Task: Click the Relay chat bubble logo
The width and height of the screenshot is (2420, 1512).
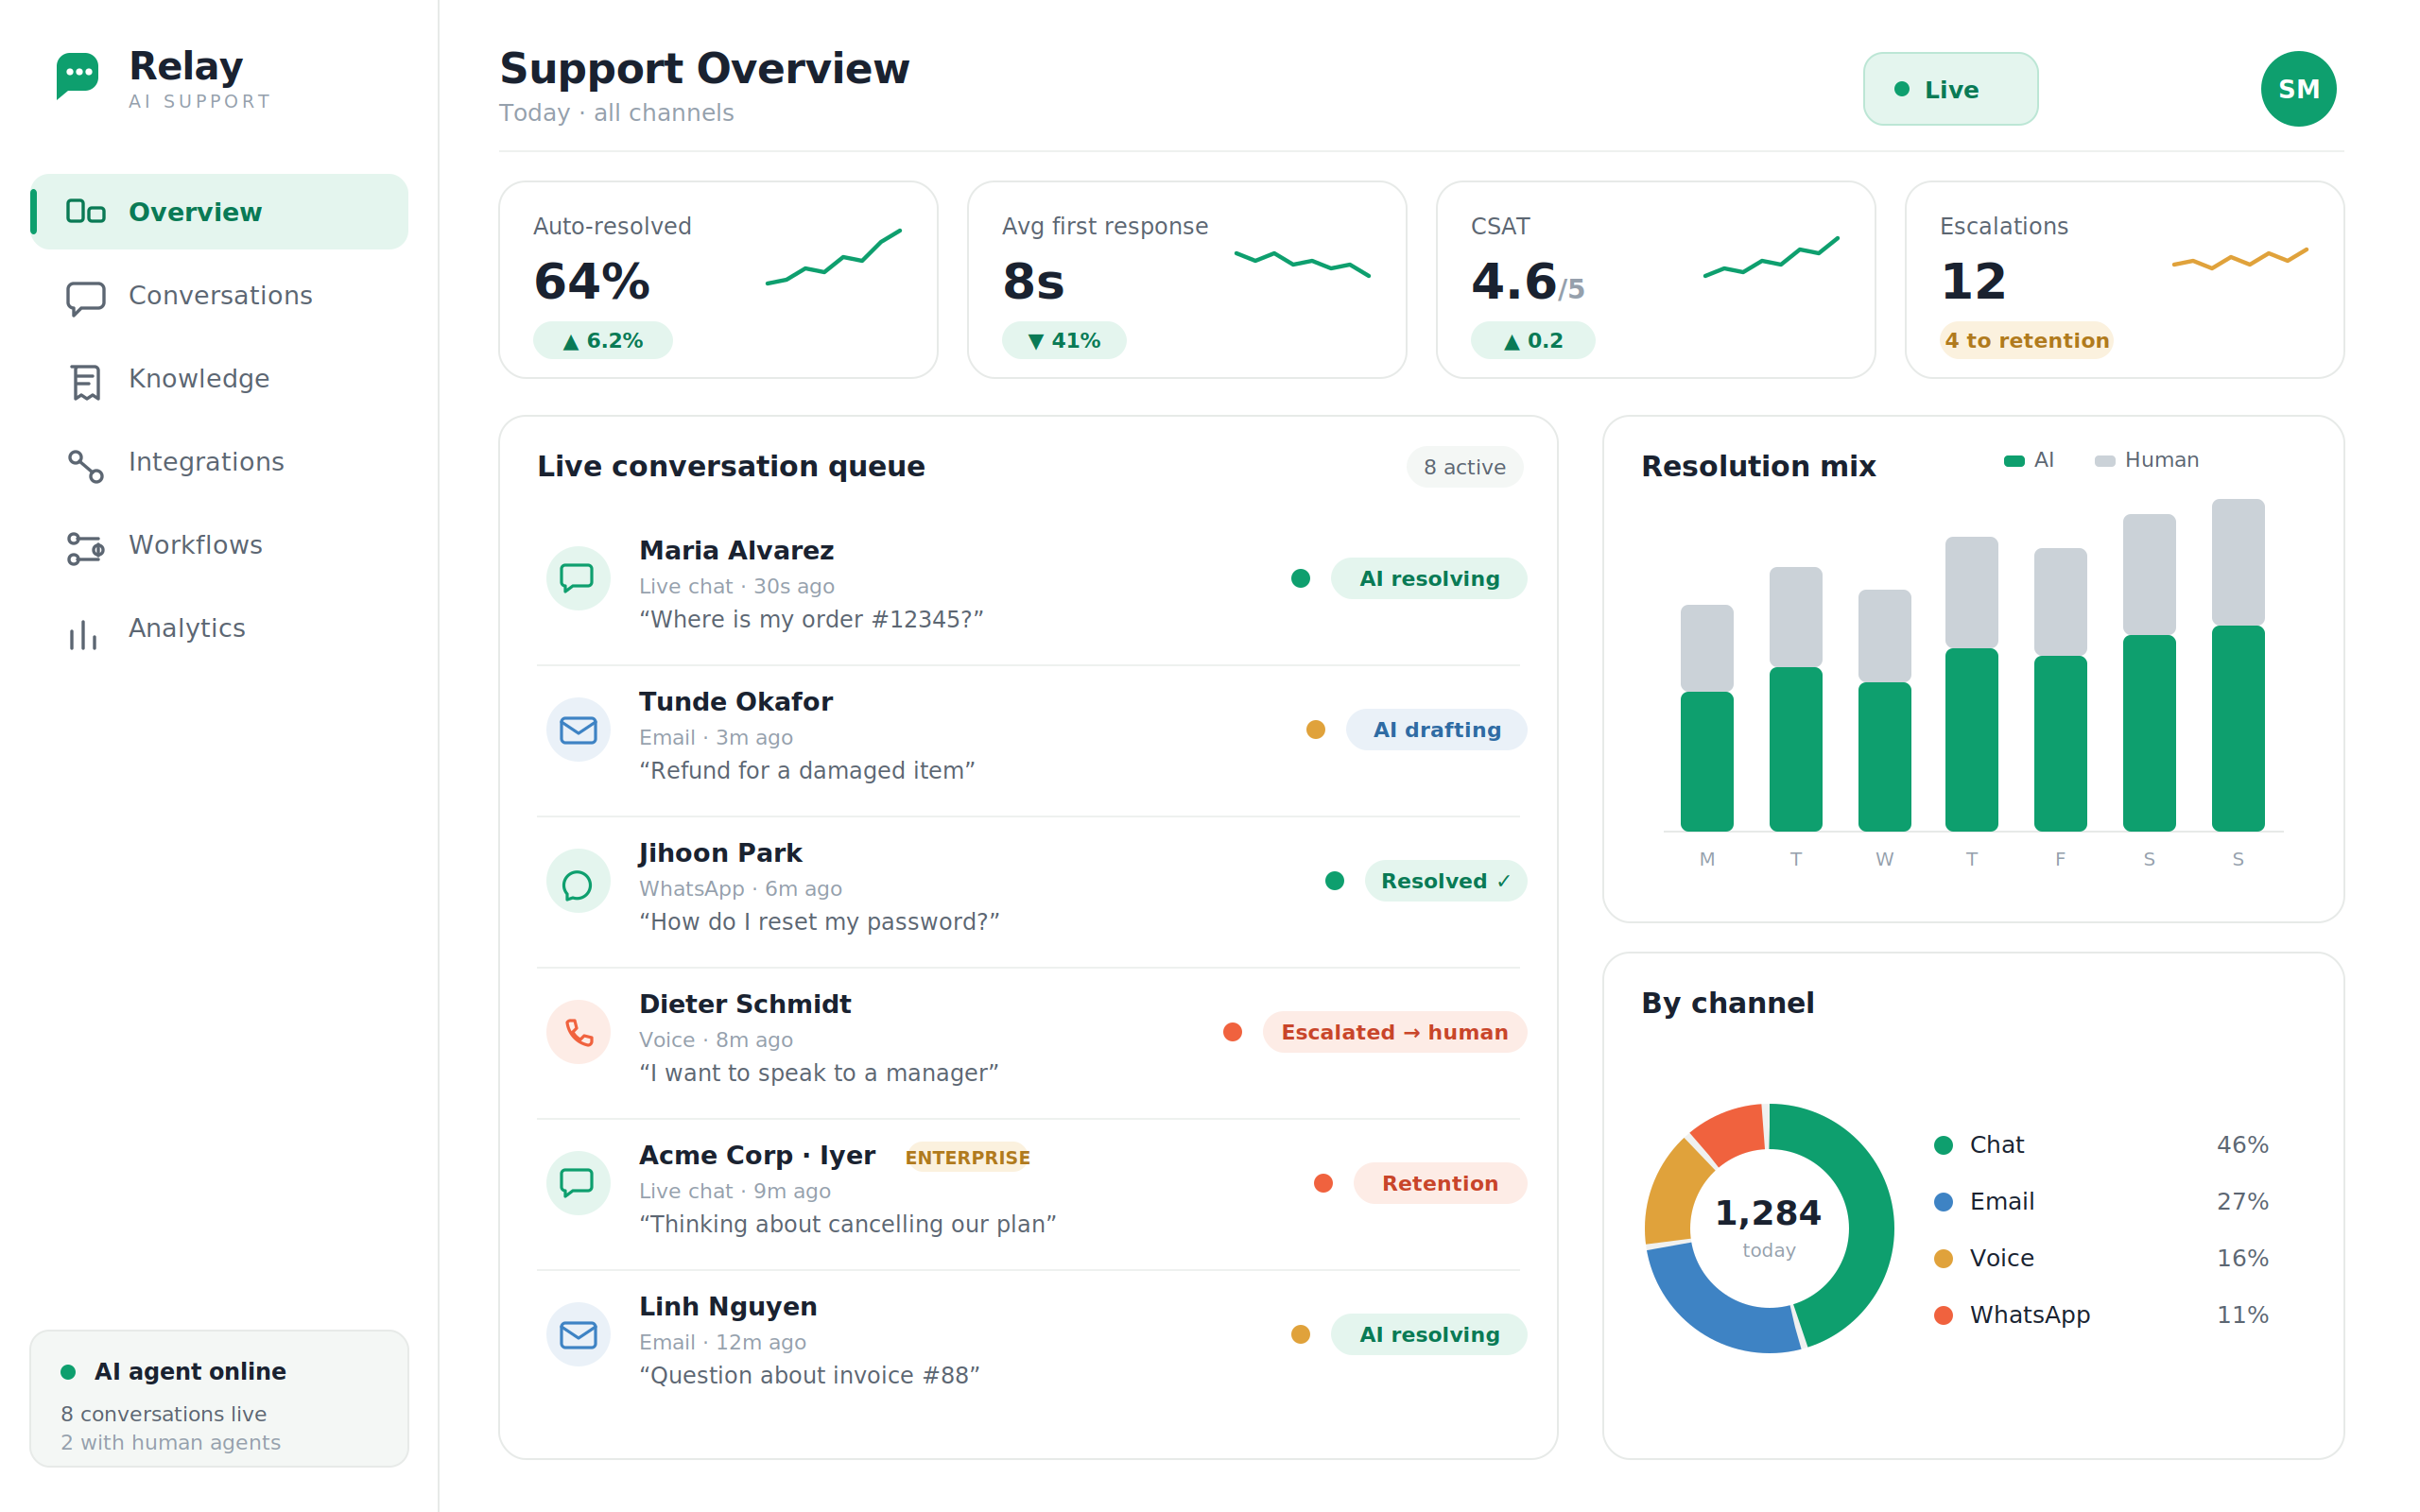Action: point(77,75)
